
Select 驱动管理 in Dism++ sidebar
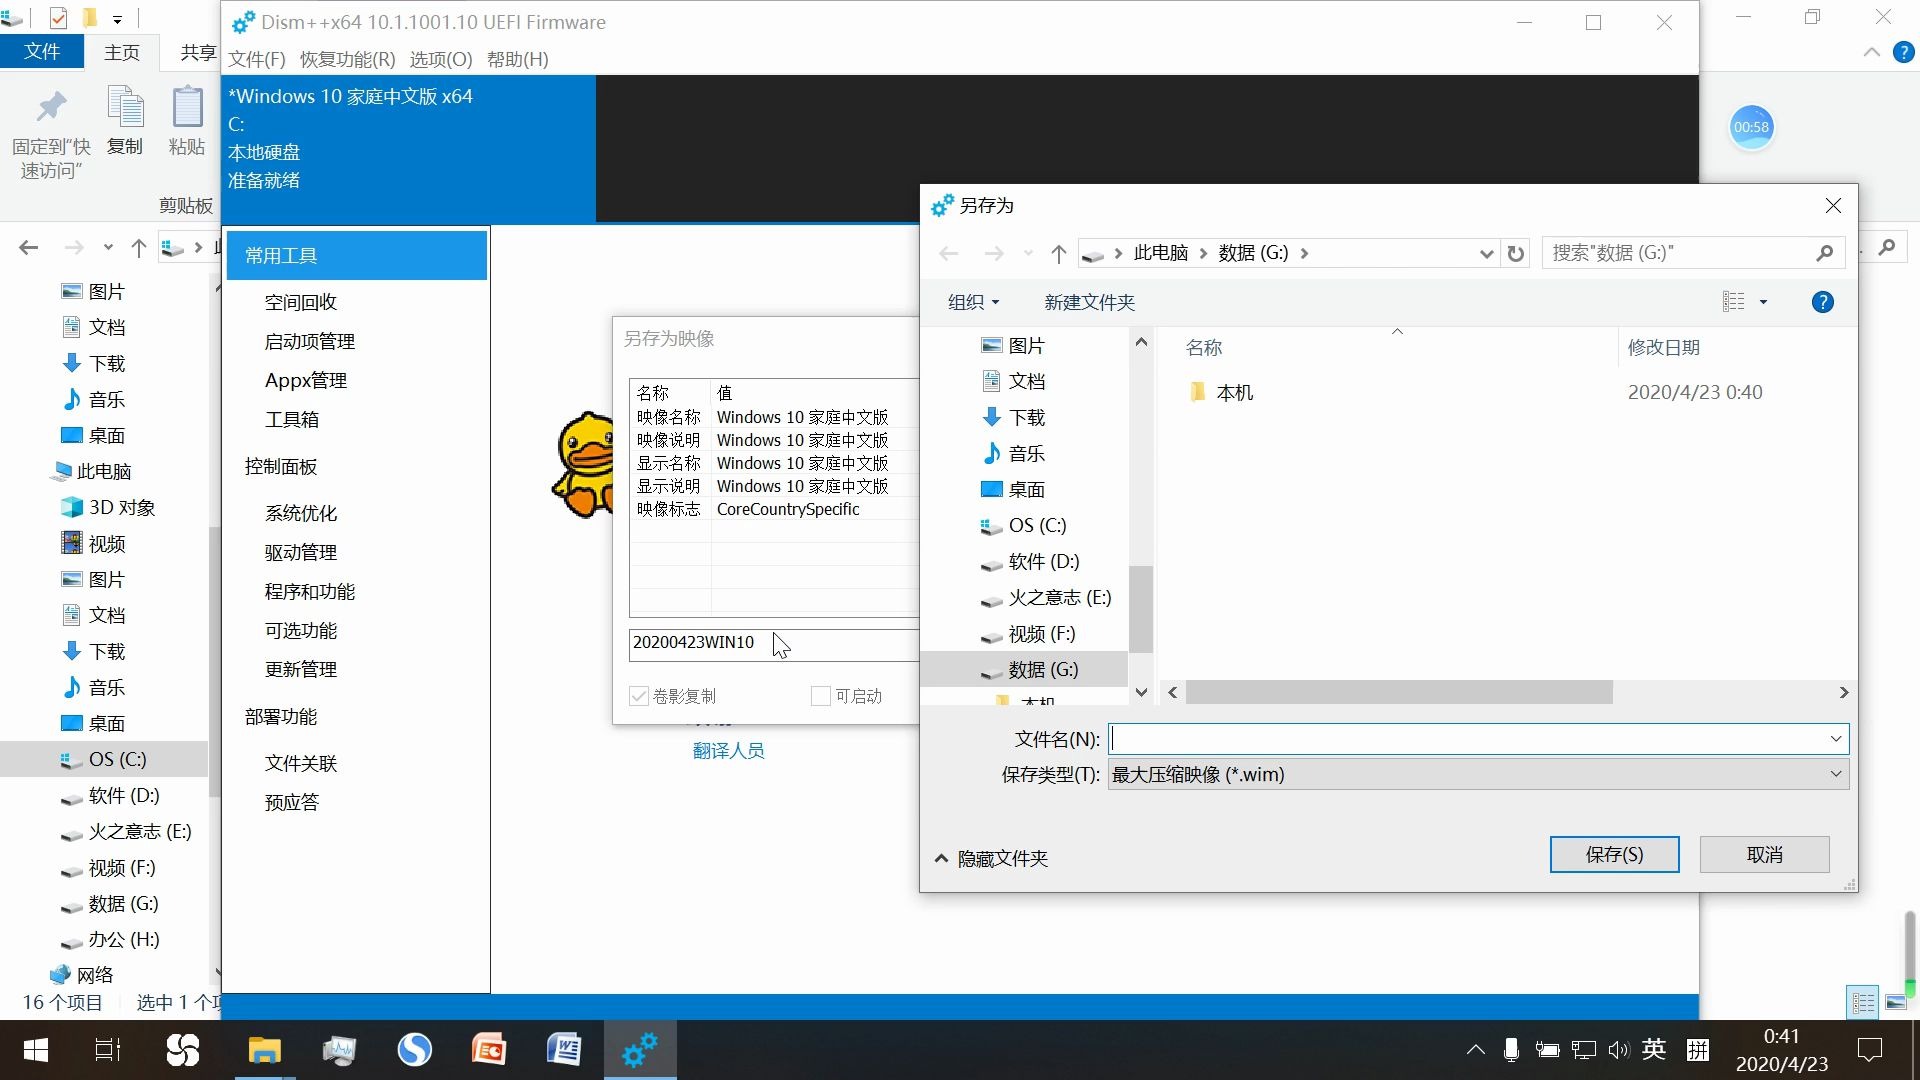tap(300, 552)
